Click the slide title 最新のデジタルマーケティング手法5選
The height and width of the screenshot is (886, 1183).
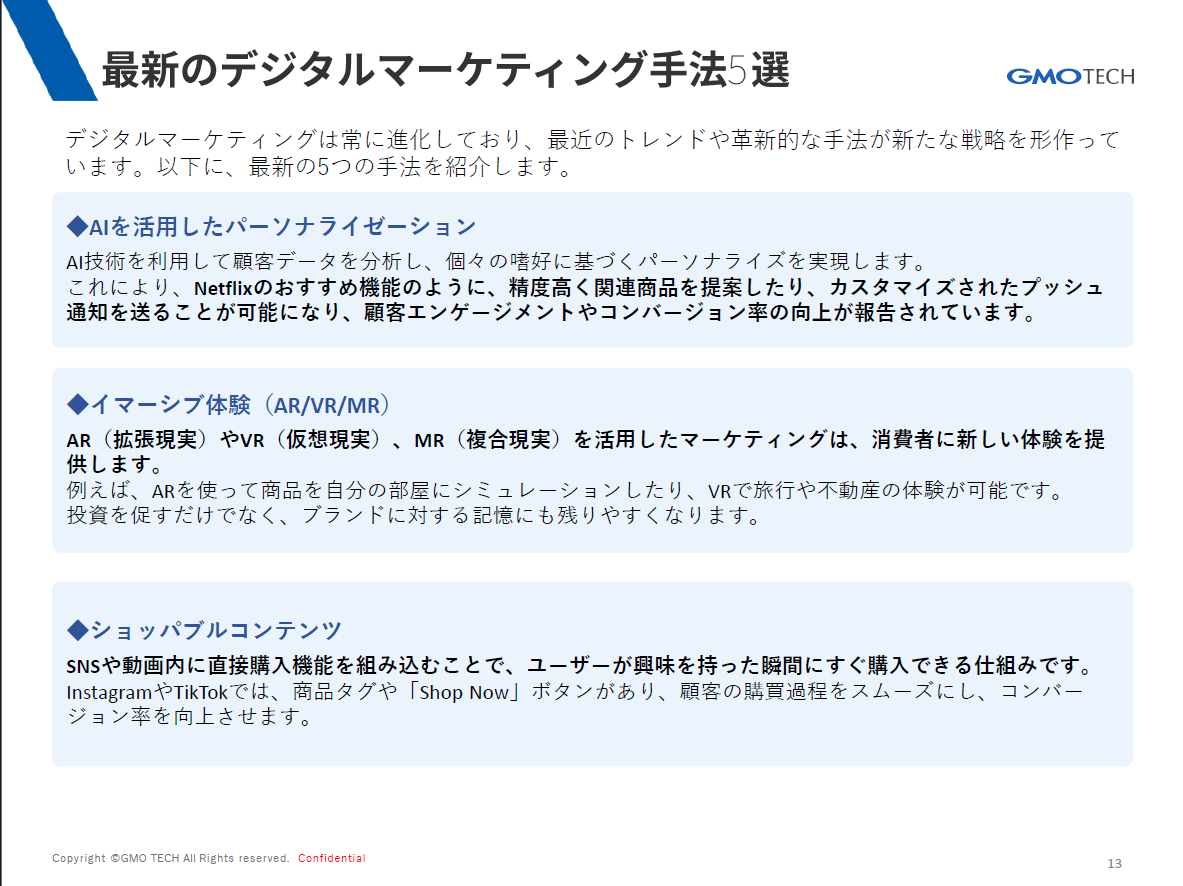tap(446, 70)
